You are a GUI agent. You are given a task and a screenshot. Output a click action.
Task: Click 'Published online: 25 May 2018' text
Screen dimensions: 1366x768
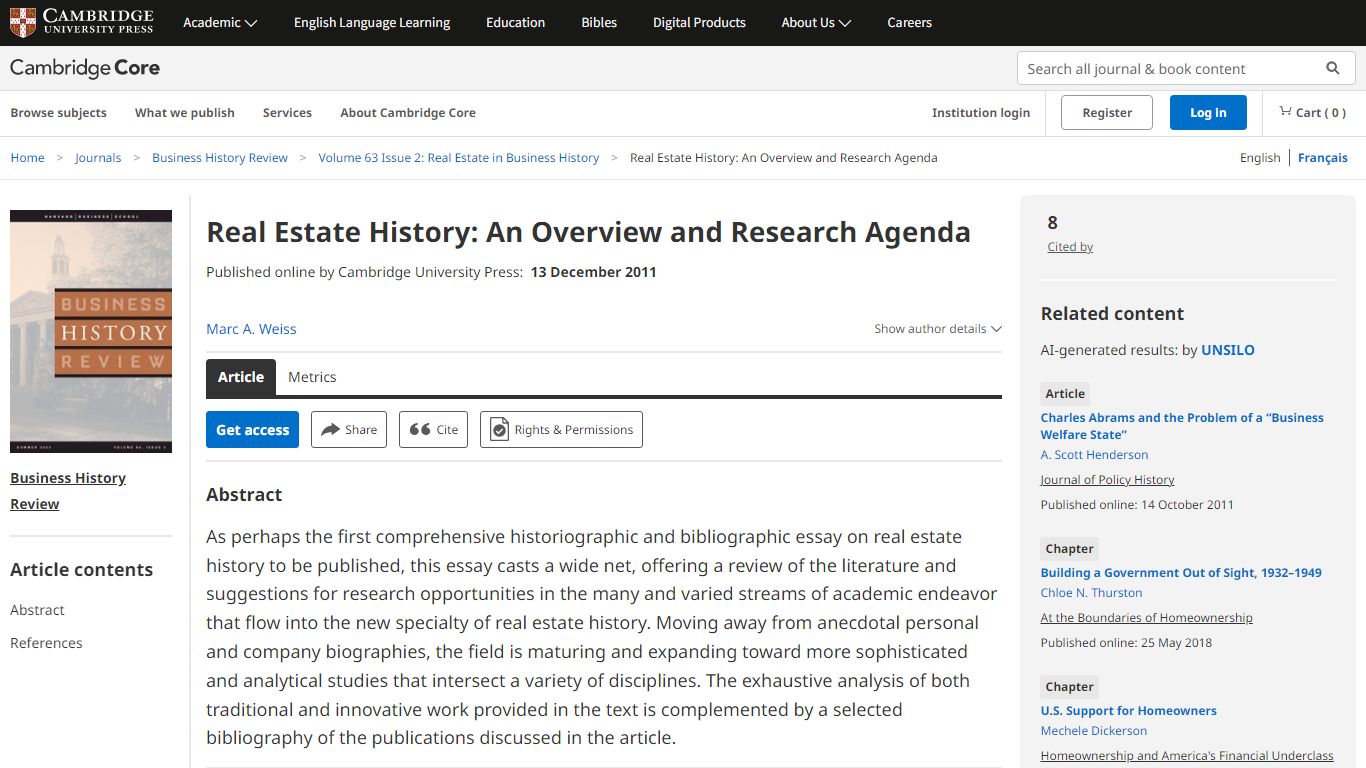click(x=1126, y=643)
